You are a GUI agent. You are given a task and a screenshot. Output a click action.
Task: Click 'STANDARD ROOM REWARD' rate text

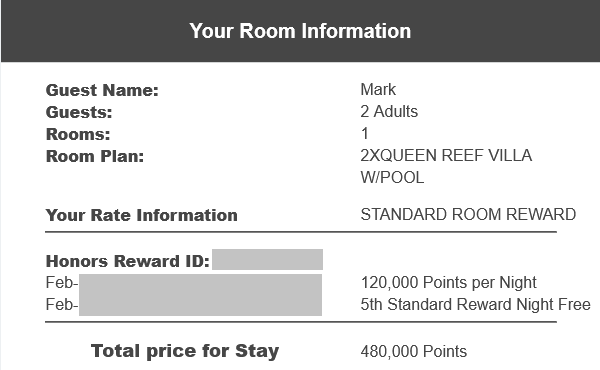[x=468, y=214]
